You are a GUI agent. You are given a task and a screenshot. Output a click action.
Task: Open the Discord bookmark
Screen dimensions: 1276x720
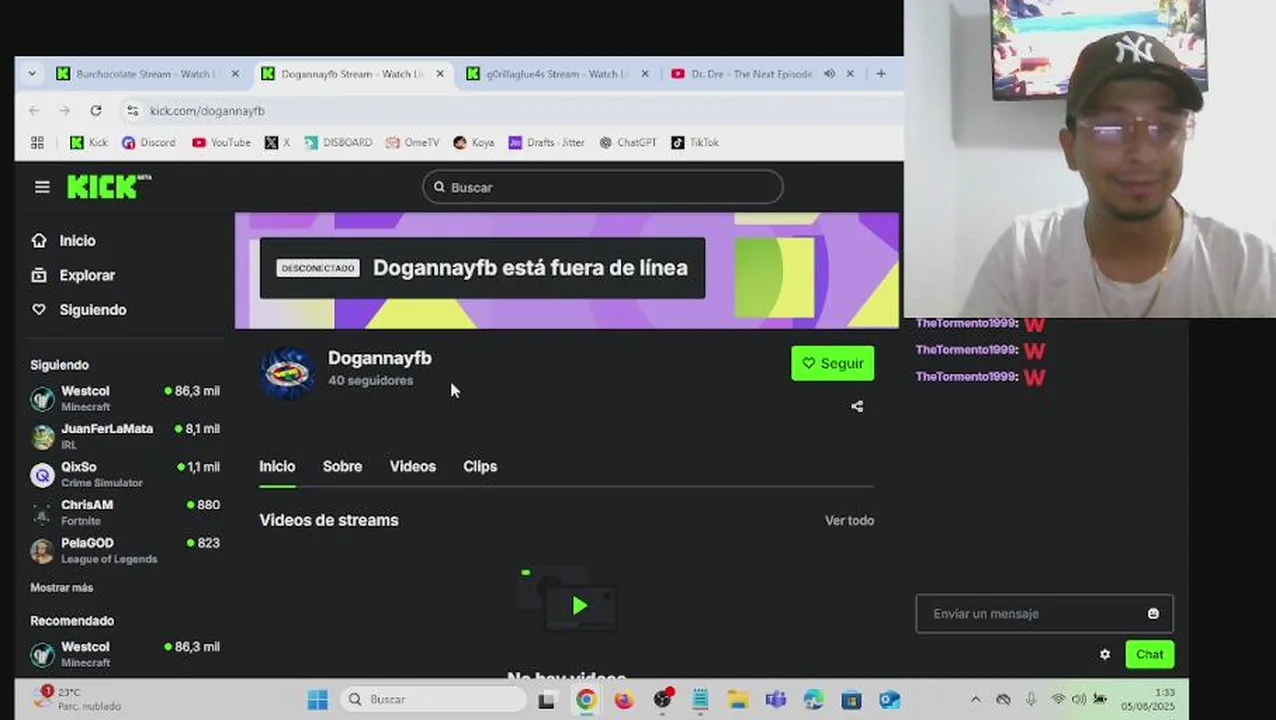point(148,143)
